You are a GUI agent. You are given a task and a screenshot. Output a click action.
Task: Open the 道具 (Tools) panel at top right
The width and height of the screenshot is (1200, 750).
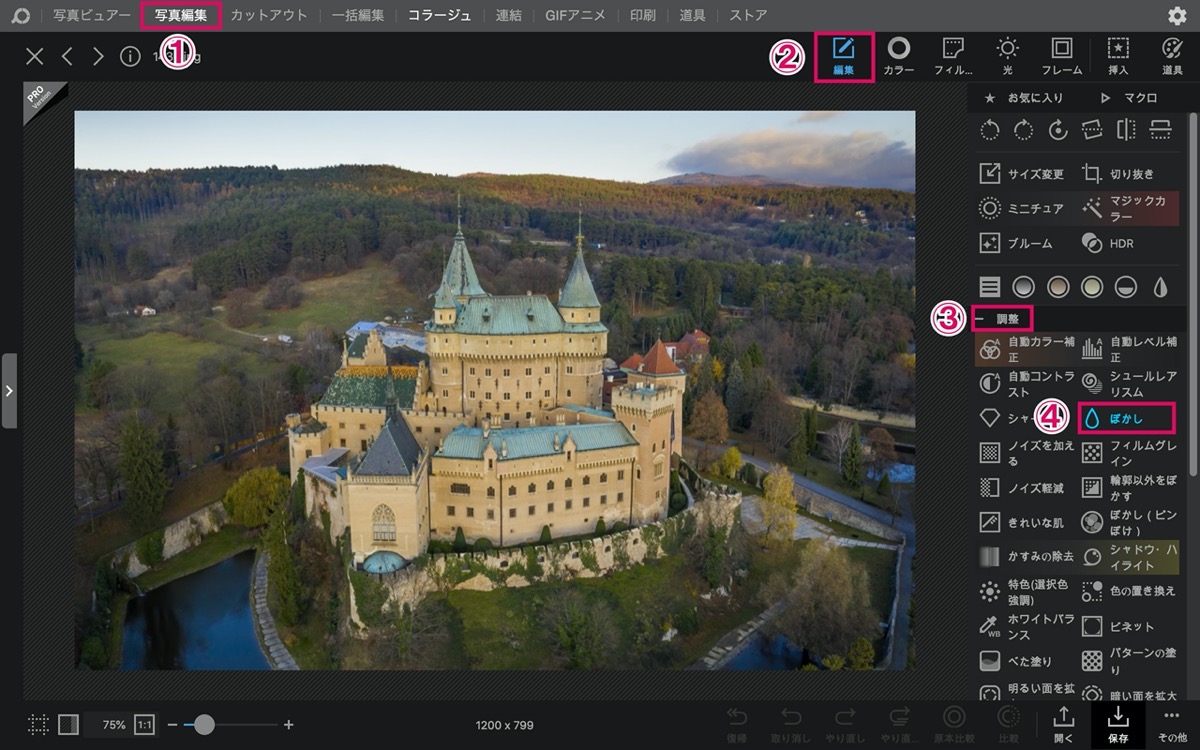click(1172, 56)
